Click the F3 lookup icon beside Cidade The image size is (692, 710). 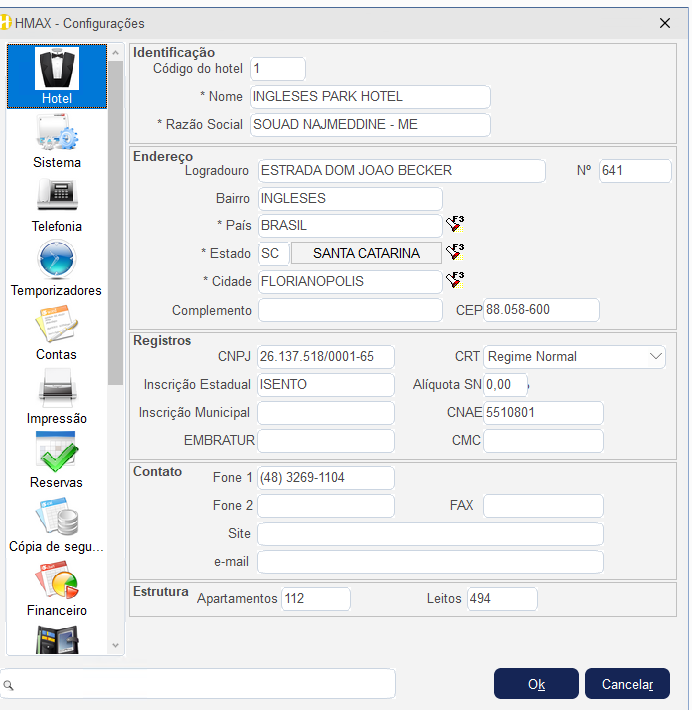coord(455,280)
